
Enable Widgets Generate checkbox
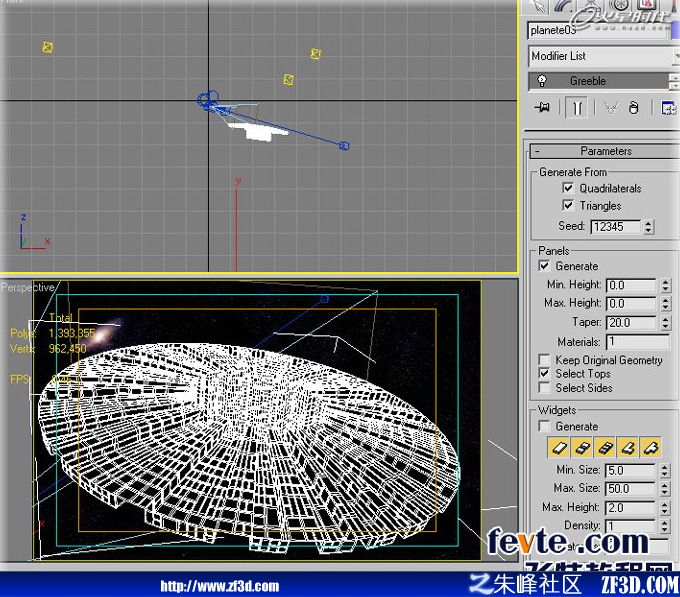point(544,426)
